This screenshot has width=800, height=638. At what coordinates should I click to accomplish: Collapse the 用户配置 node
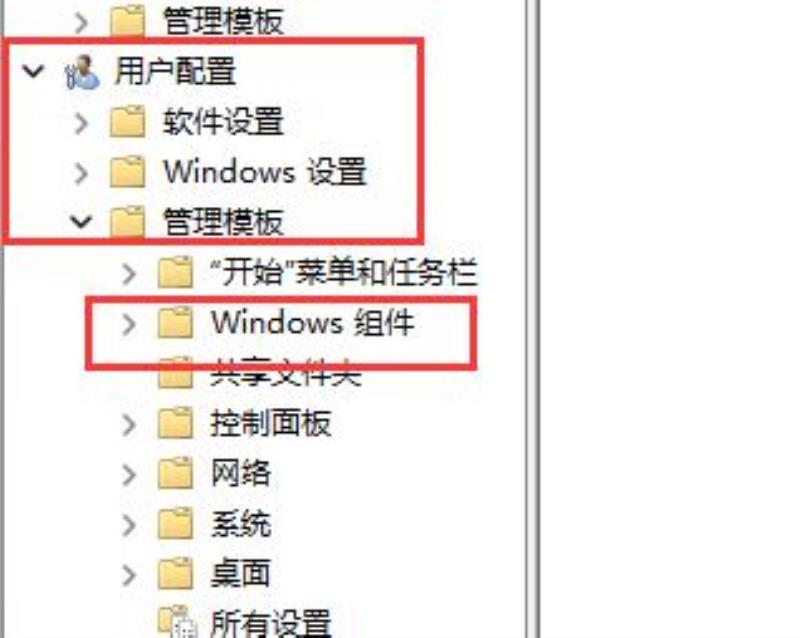pyautogui.click(x=33, y=71)
